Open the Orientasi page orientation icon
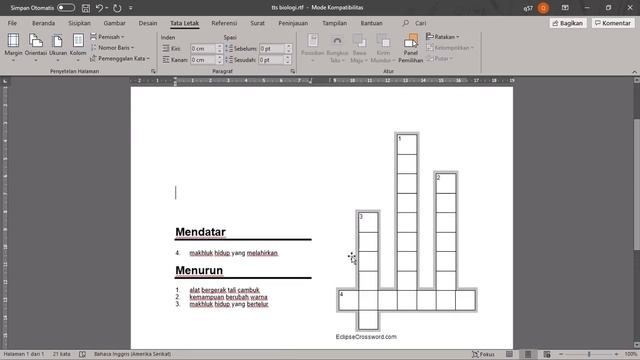This screenshot has width=640, height=360. [36, 47]
